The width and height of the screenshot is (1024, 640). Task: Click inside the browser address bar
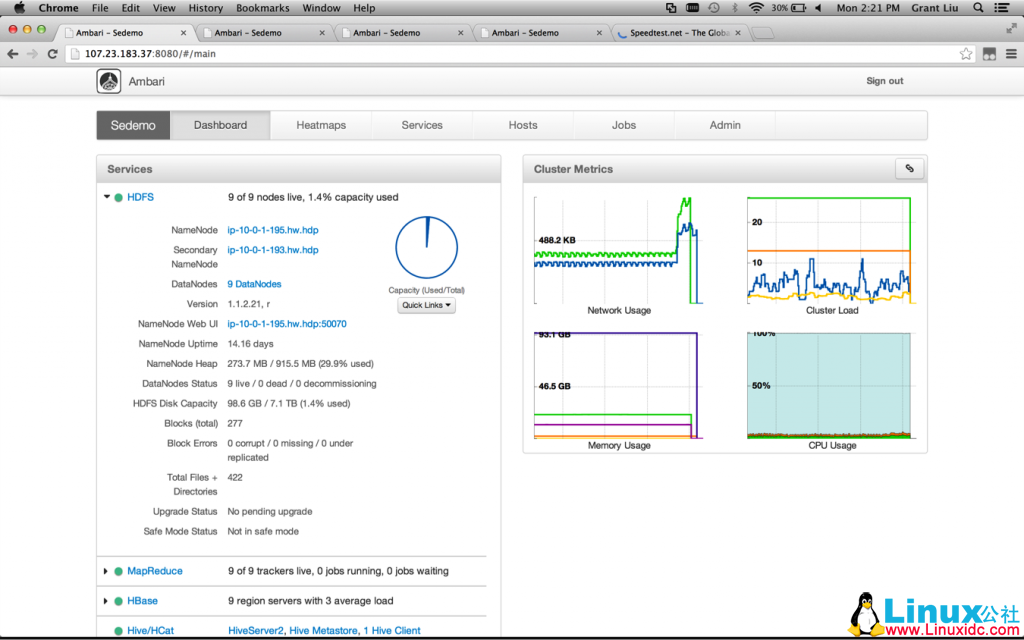pos(300,54)
